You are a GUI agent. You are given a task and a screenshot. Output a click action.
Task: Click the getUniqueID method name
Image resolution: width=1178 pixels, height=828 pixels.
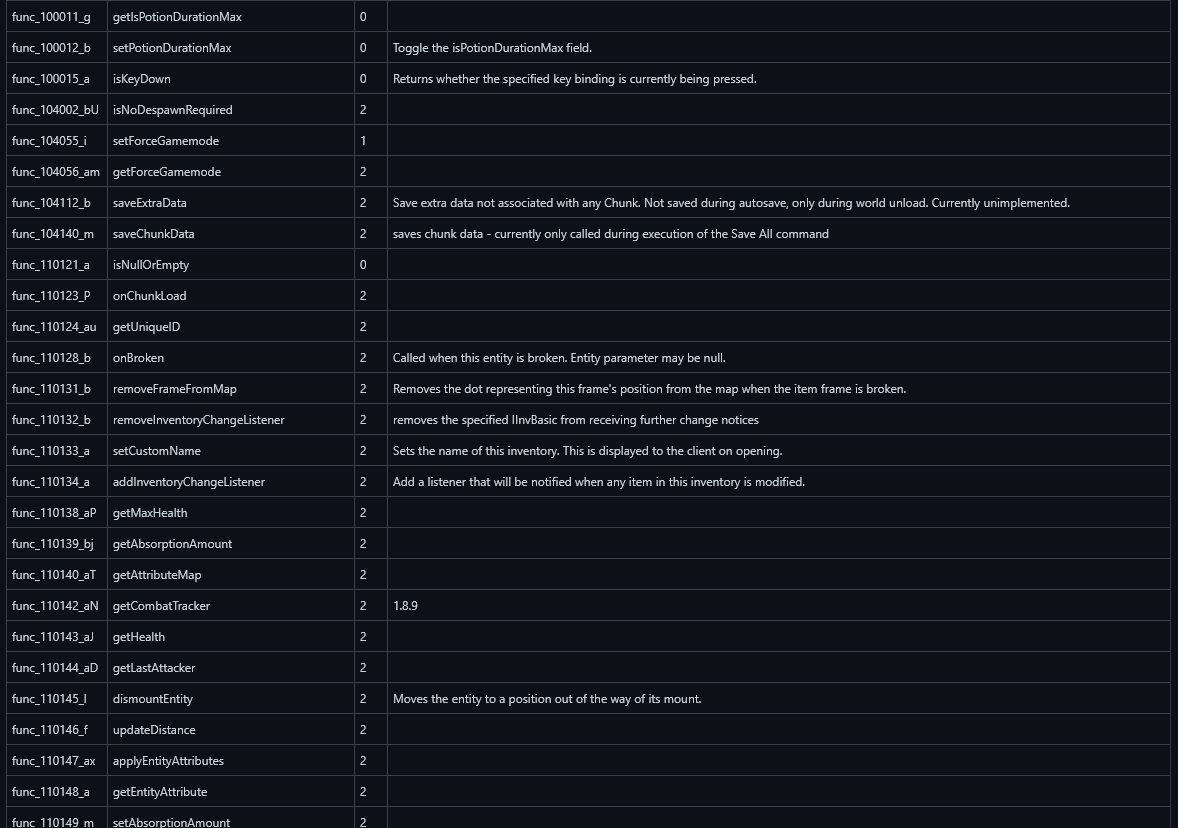pos(146,327)
